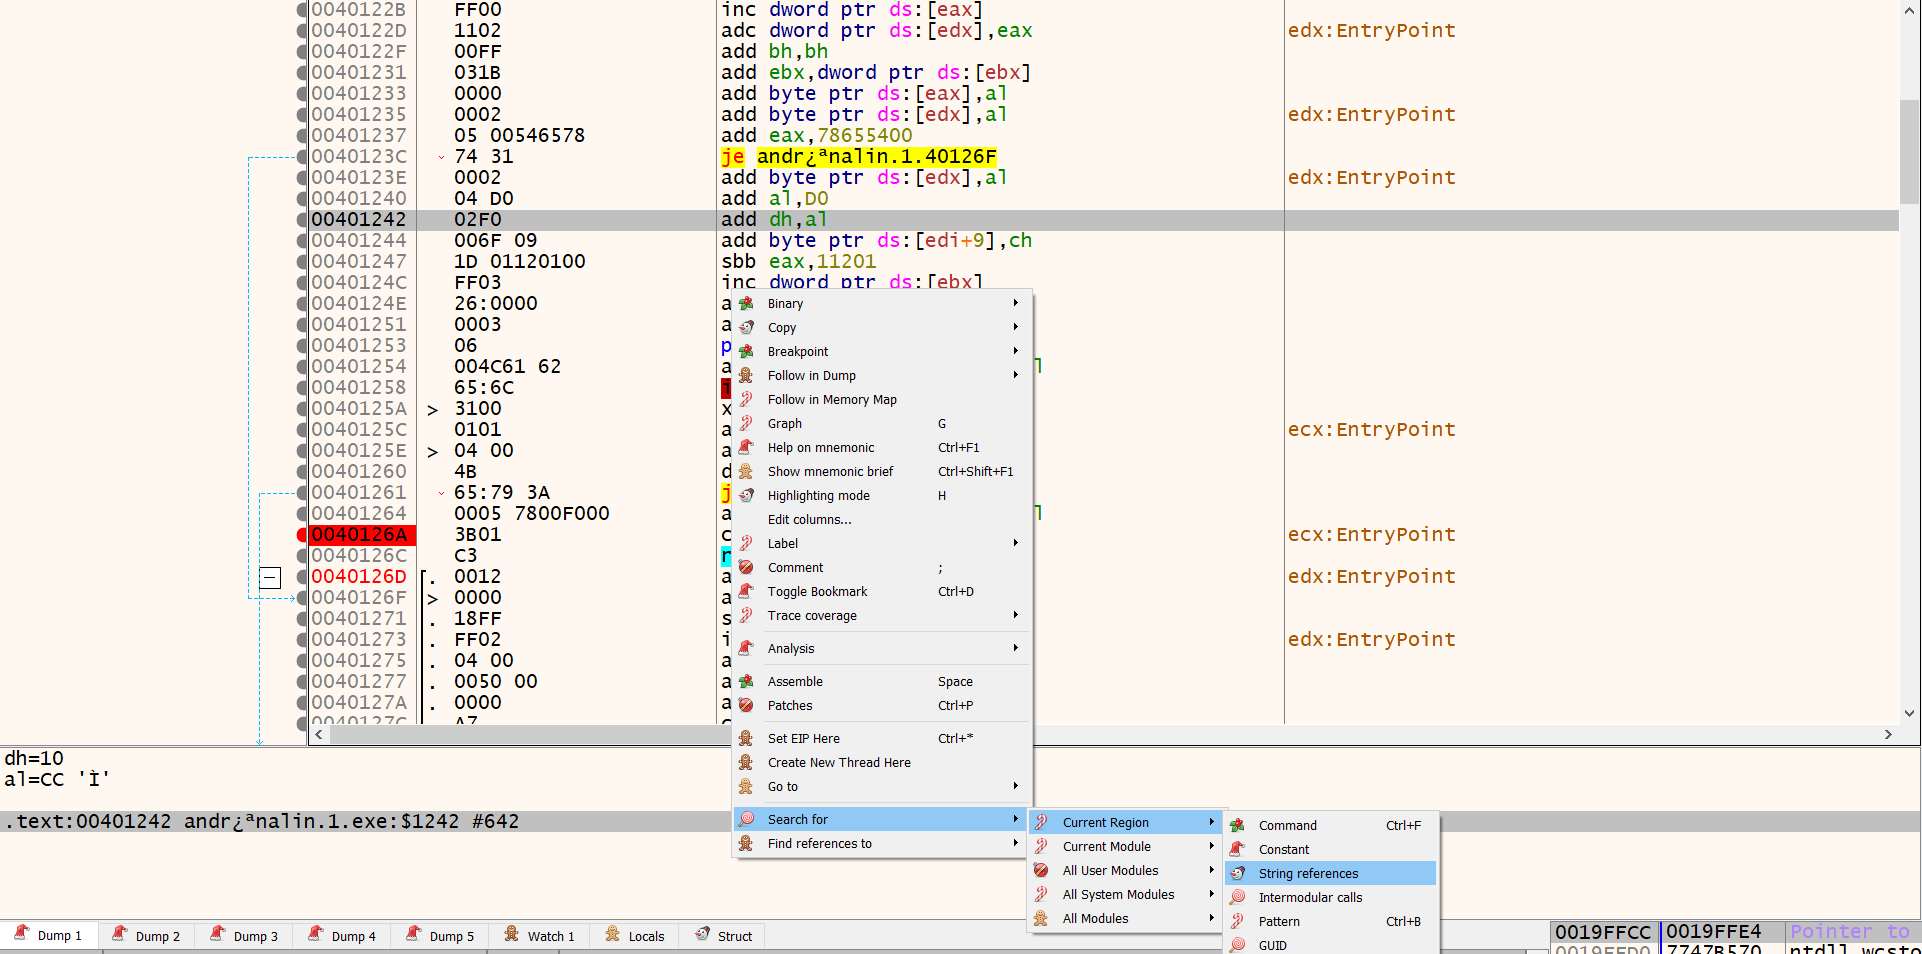Expand the Analysis submenu arrow

1015,648
